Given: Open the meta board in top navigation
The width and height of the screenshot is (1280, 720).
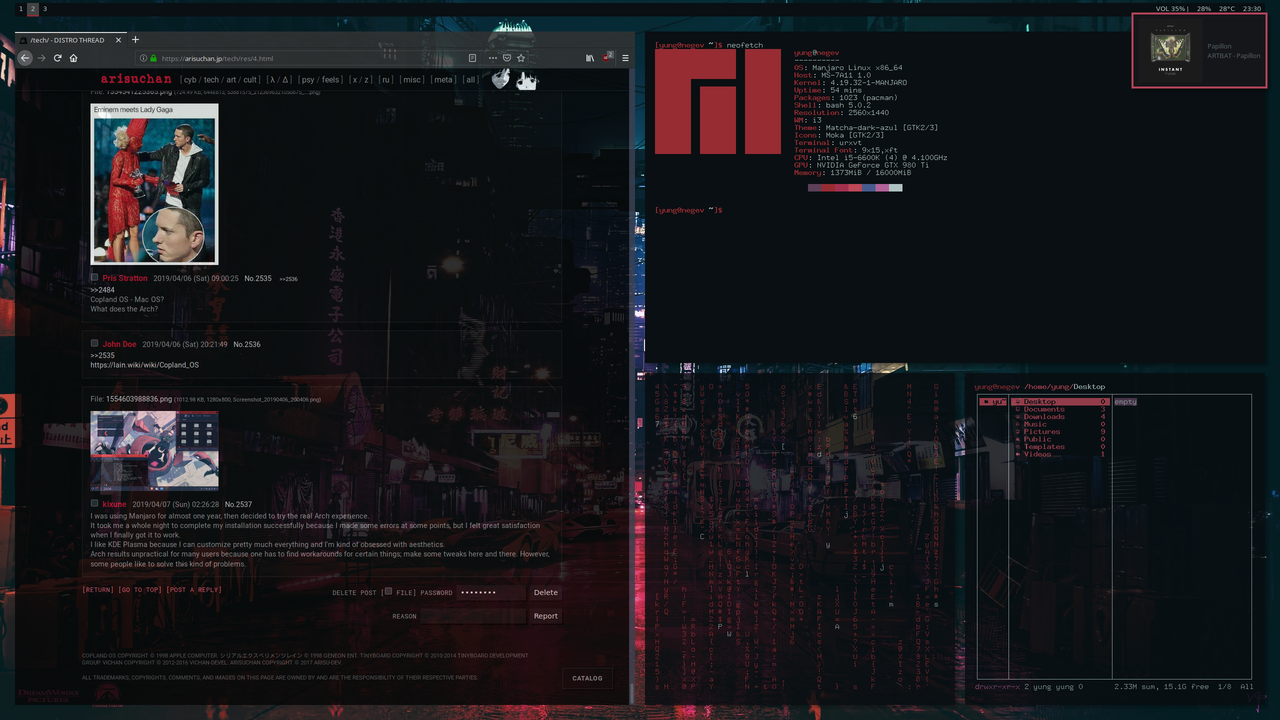Looking at the screenshot, I should (x=443, y=80).
